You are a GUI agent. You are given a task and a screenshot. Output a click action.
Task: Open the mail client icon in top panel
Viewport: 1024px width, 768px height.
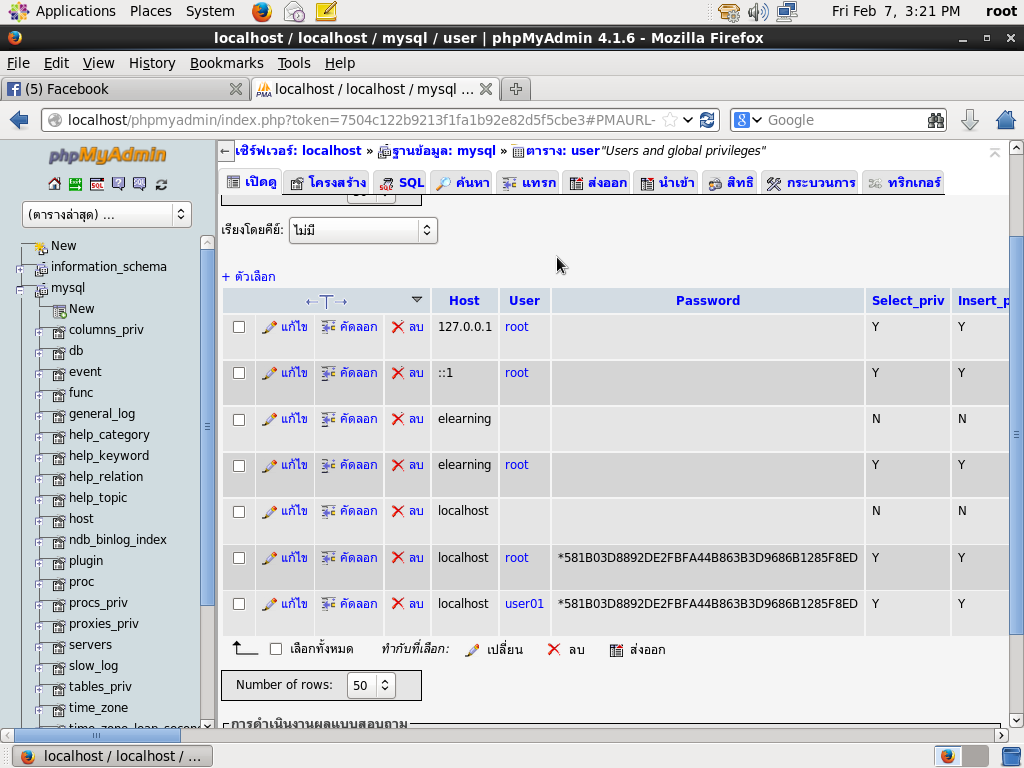click(294, 11)
